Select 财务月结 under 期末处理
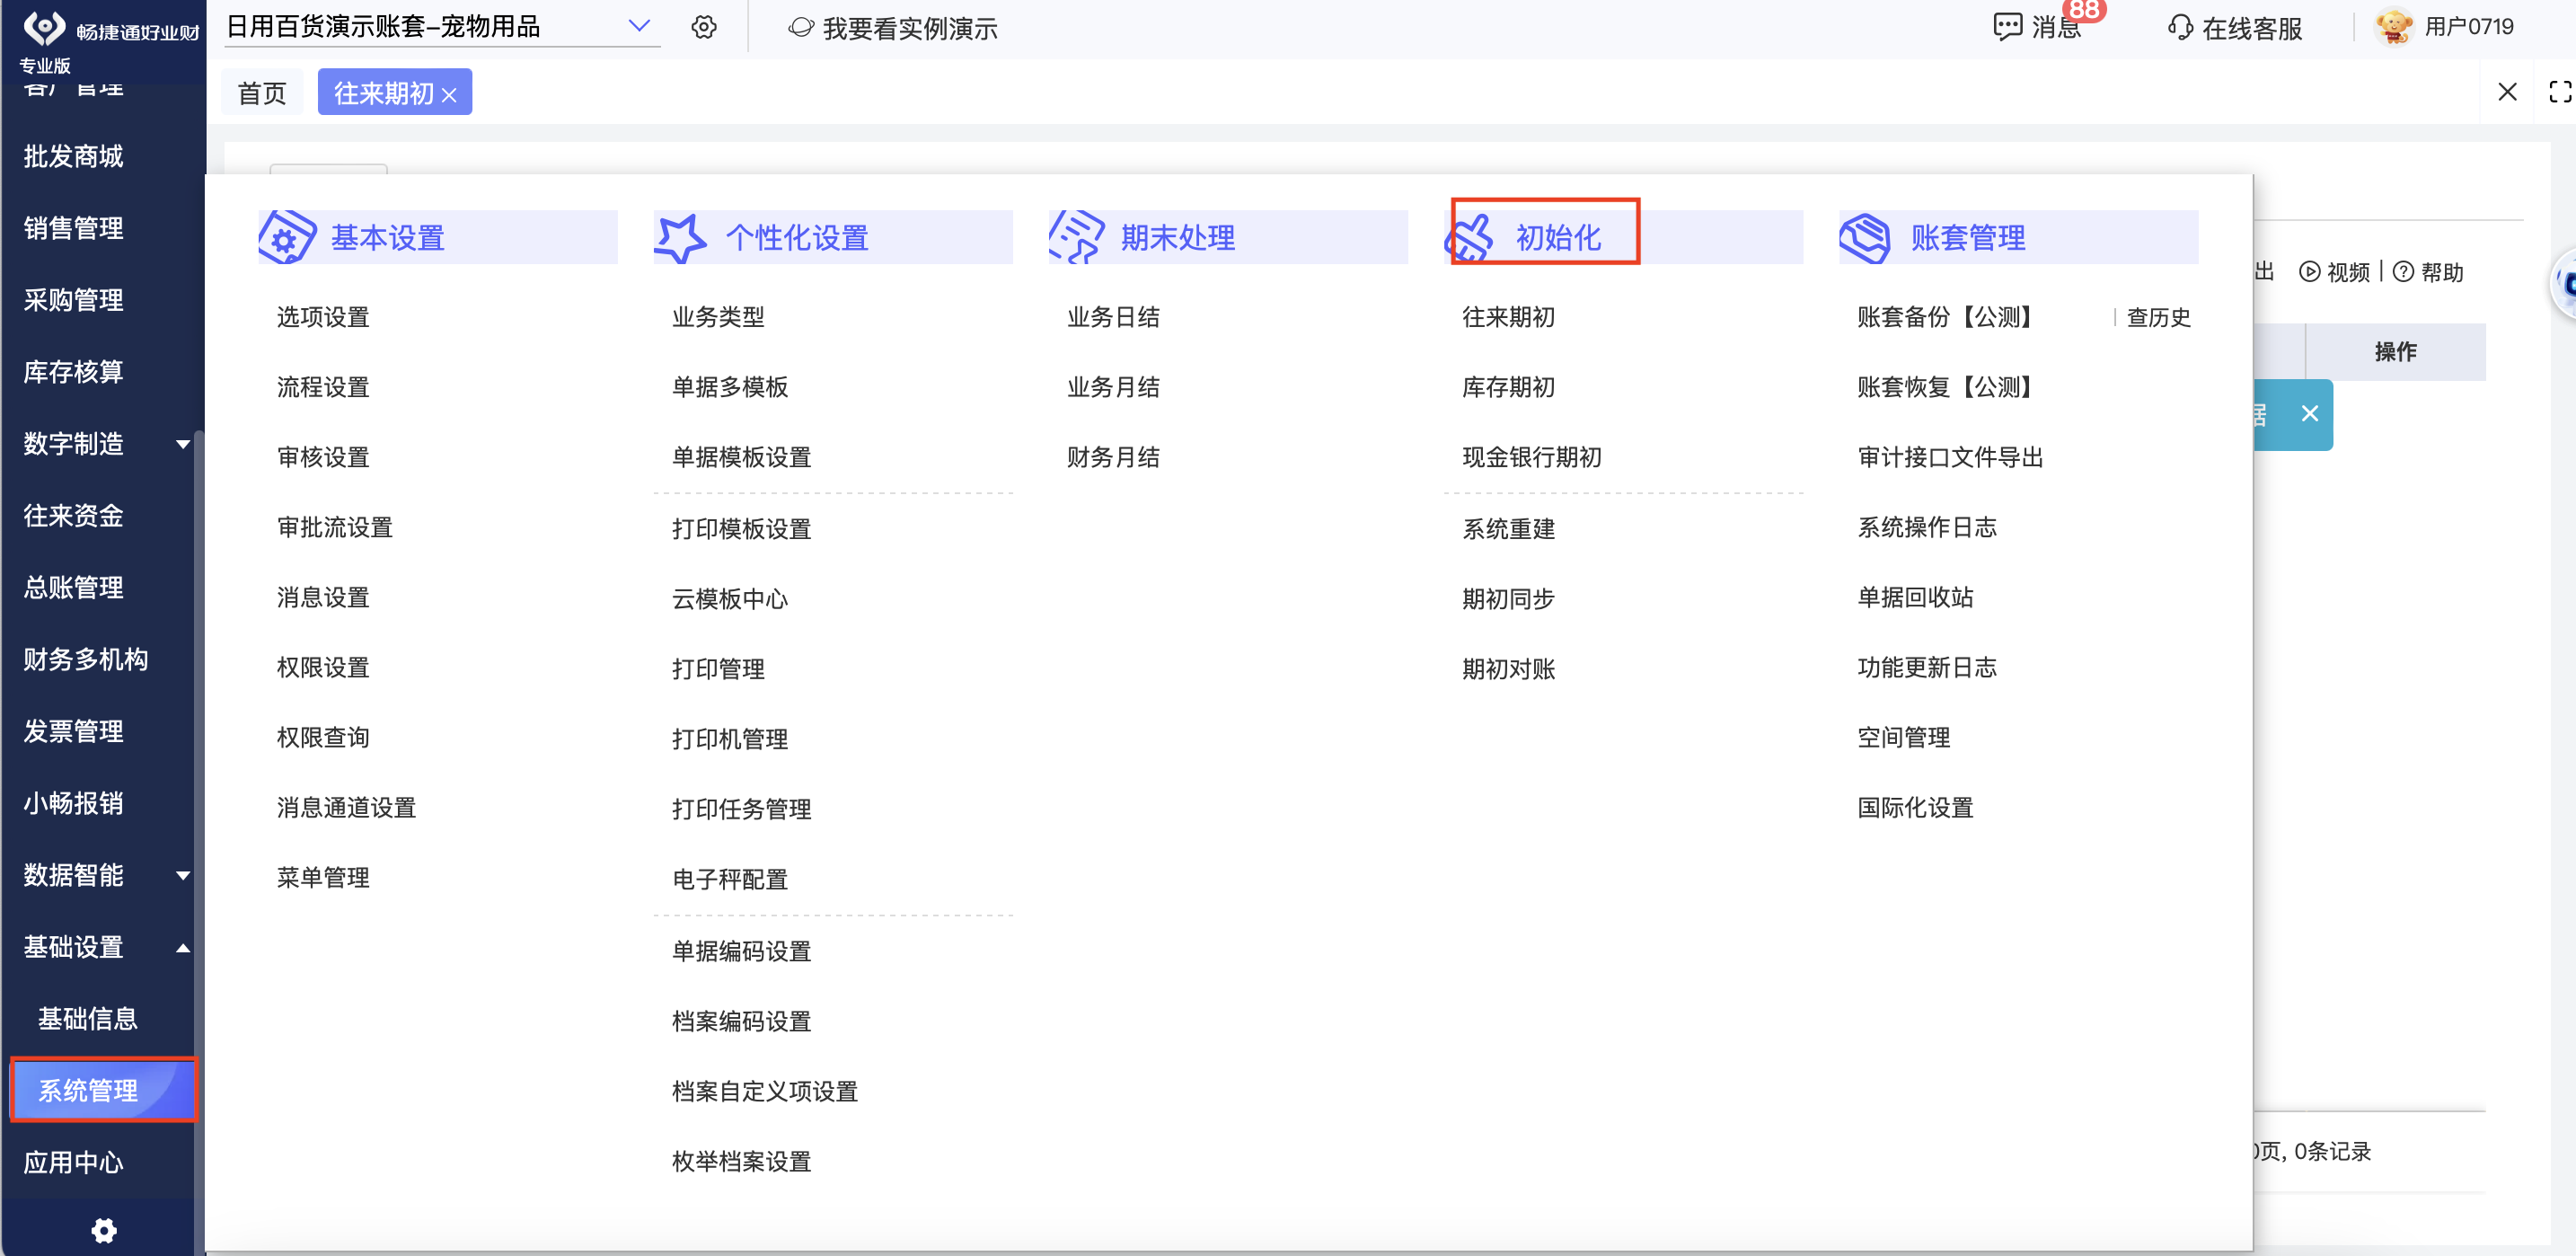The height and width of the screenshot is (1256, 2576). [x=1113, y=457]
